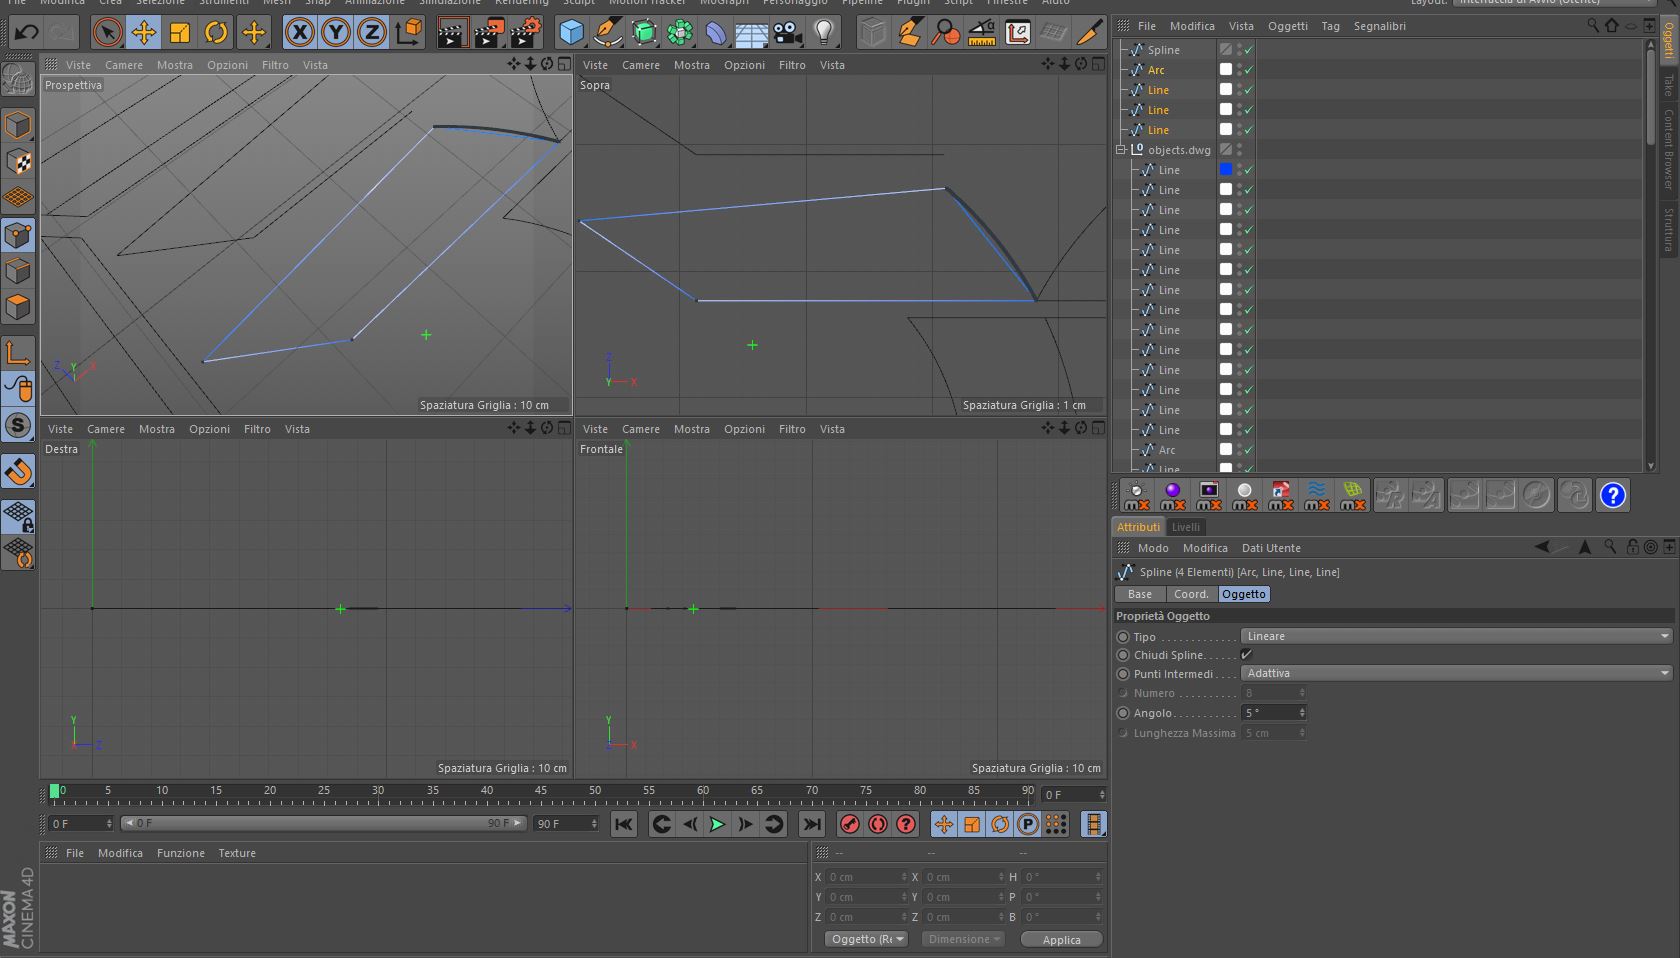Add a Cube primitive object

point(571,33)
